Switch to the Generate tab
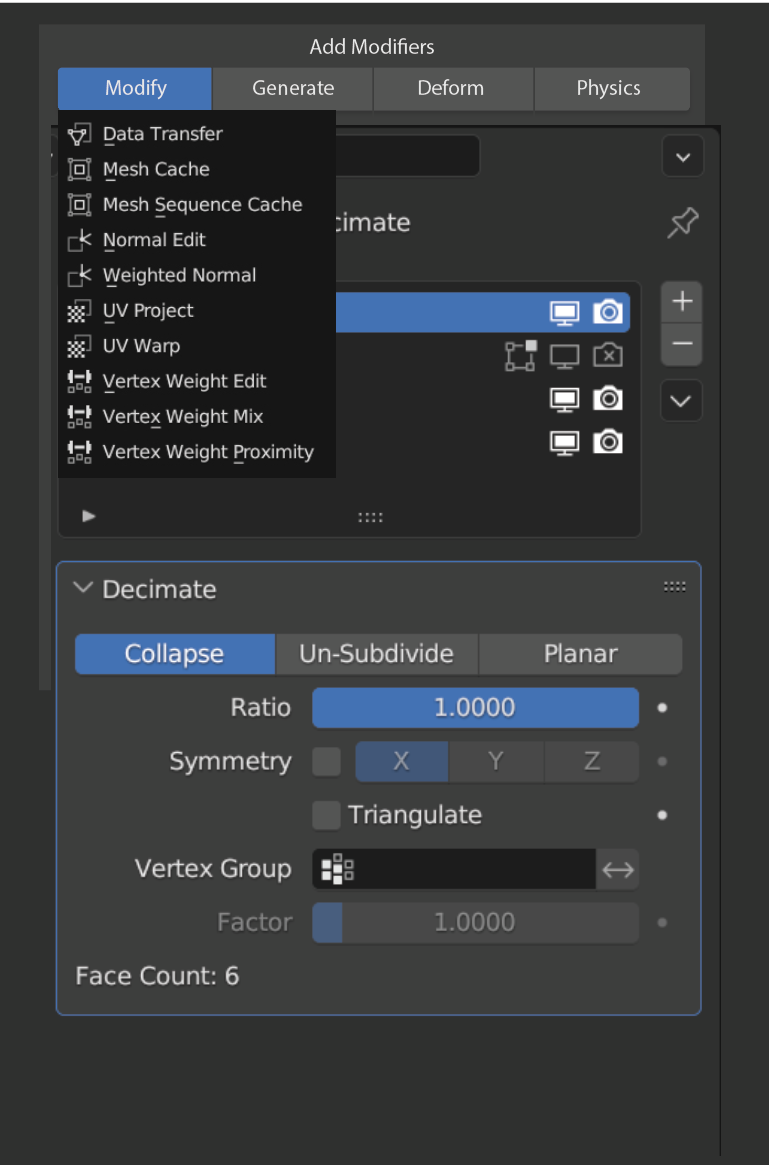This screenshot has height=1165, width=769. pyautogui.click(x=293, y=88)
